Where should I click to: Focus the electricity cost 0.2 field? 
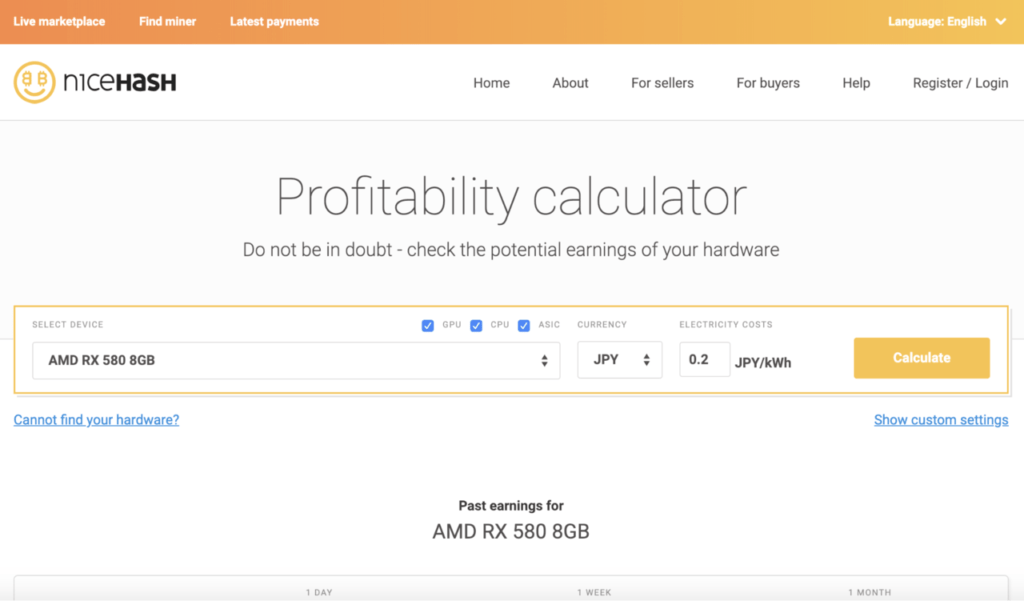click(x=704, y=359)
